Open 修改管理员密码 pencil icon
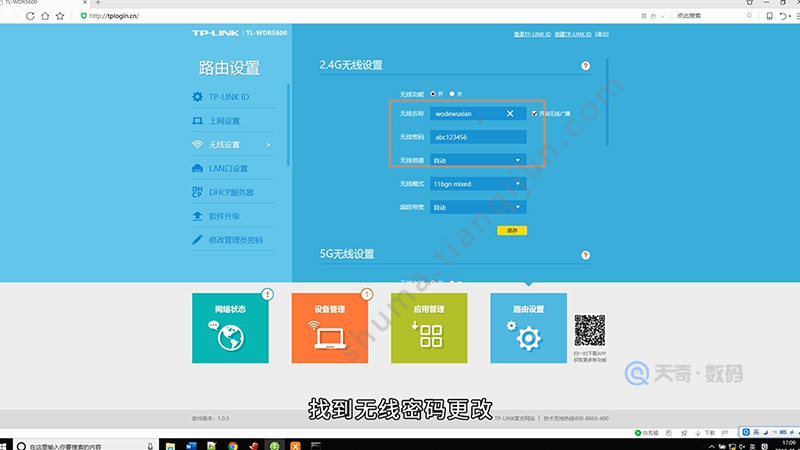The width and height of the screenshot is (800, 450). click(x=197, y=240)
